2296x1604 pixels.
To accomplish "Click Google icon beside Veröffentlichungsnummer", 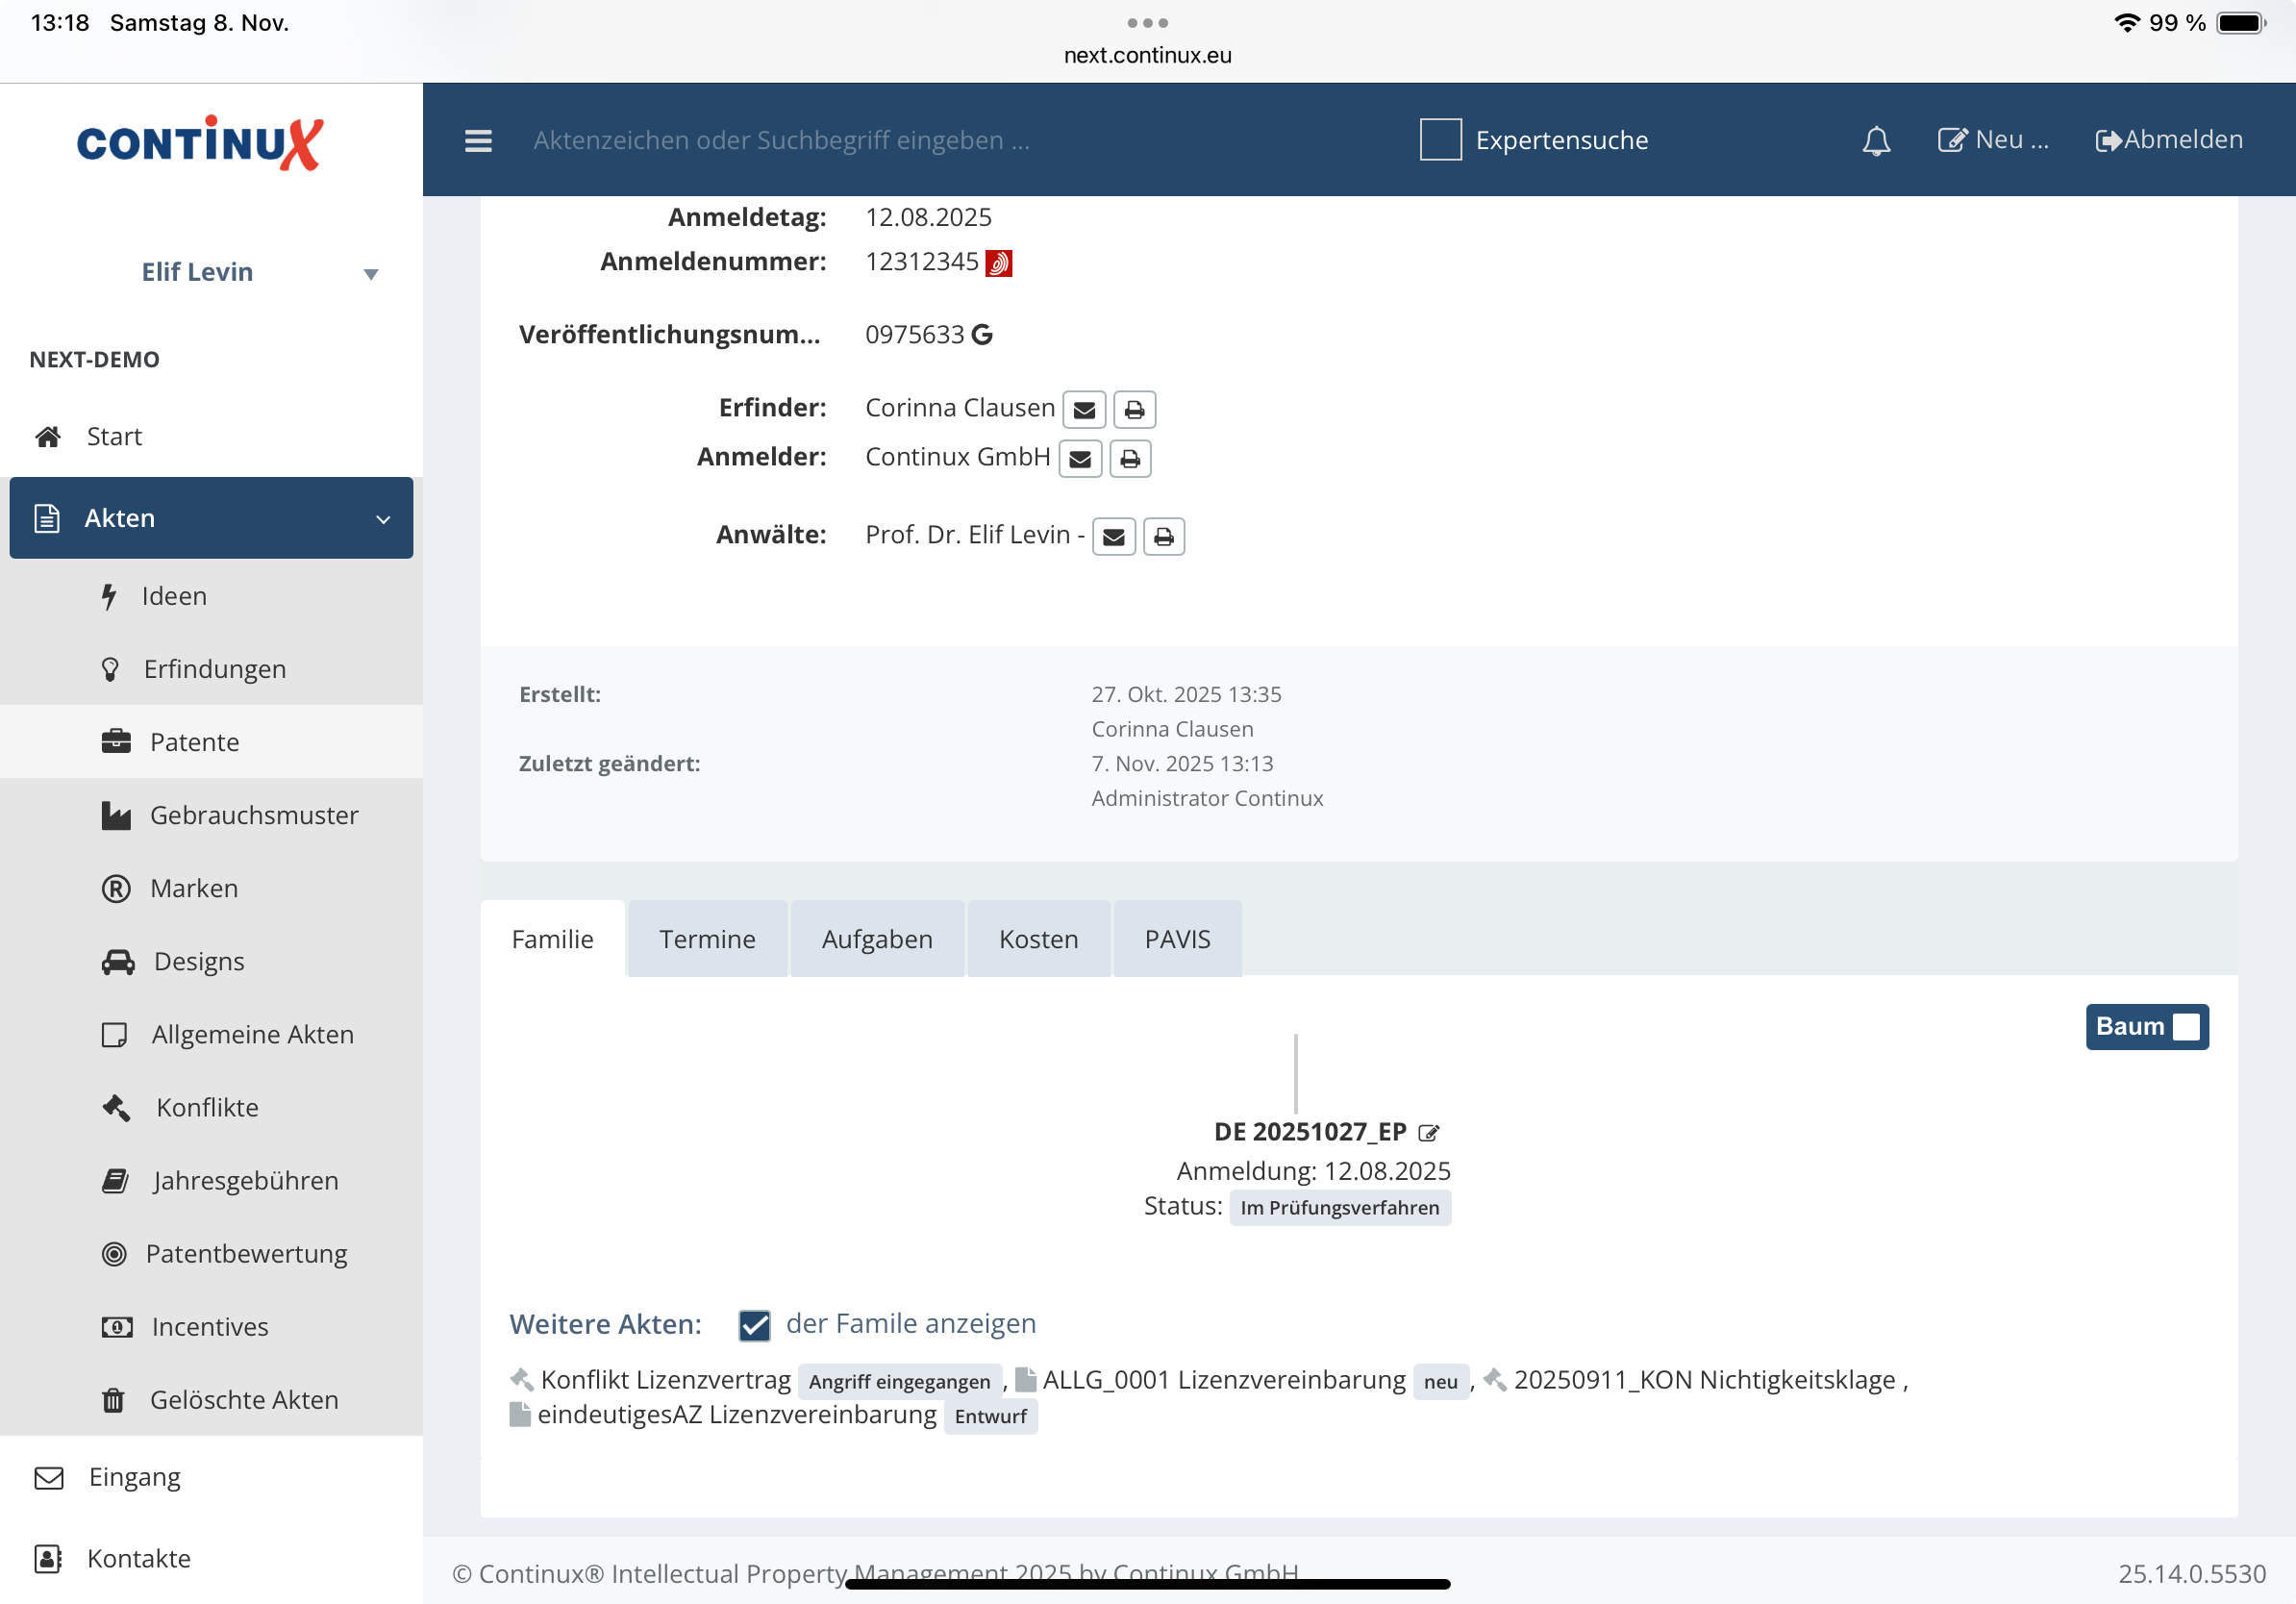I will [982, 335].
